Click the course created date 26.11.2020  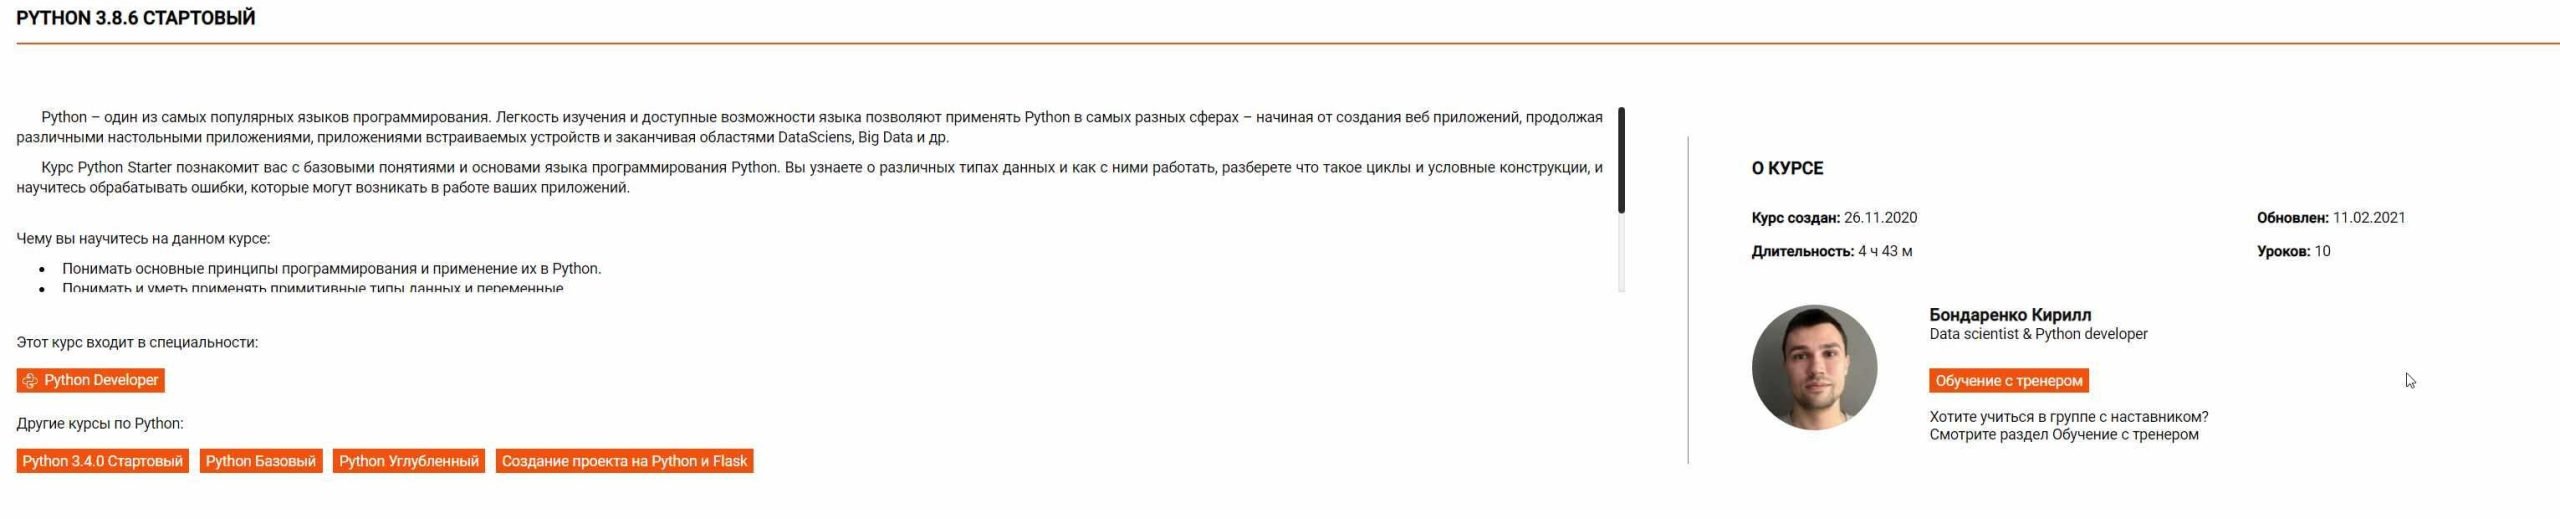[1880, 218]
